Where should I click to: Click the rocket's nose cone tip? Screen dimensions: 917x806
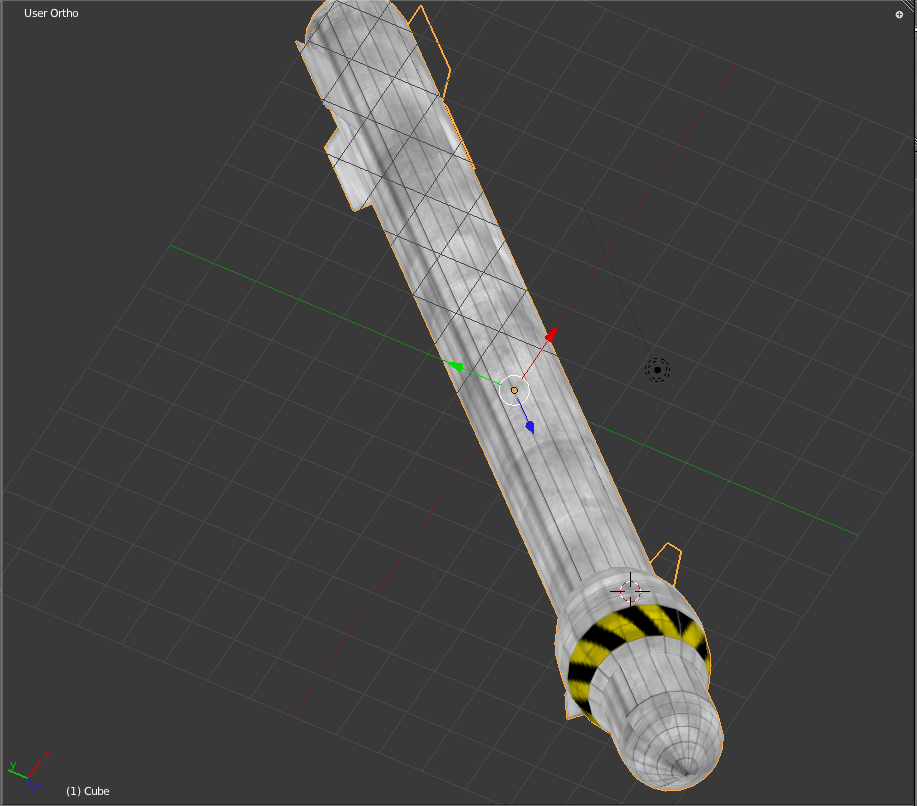coord(686,768)
